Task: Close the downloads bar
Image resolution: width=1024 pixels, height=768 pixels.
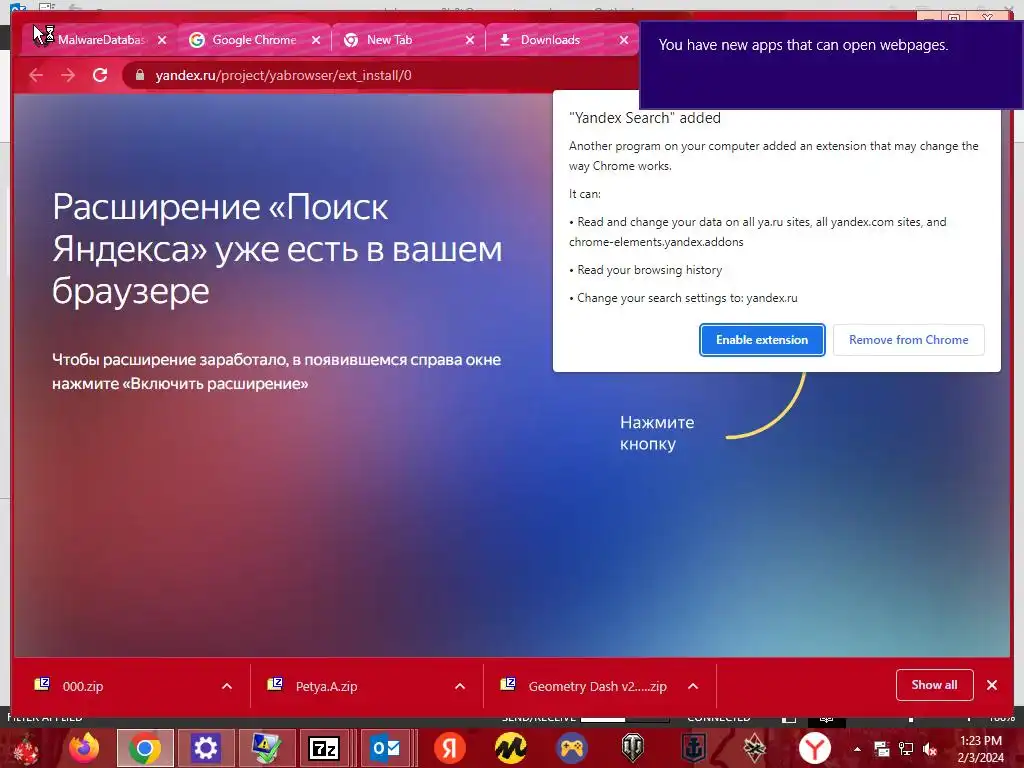Action: coord(992,685)
